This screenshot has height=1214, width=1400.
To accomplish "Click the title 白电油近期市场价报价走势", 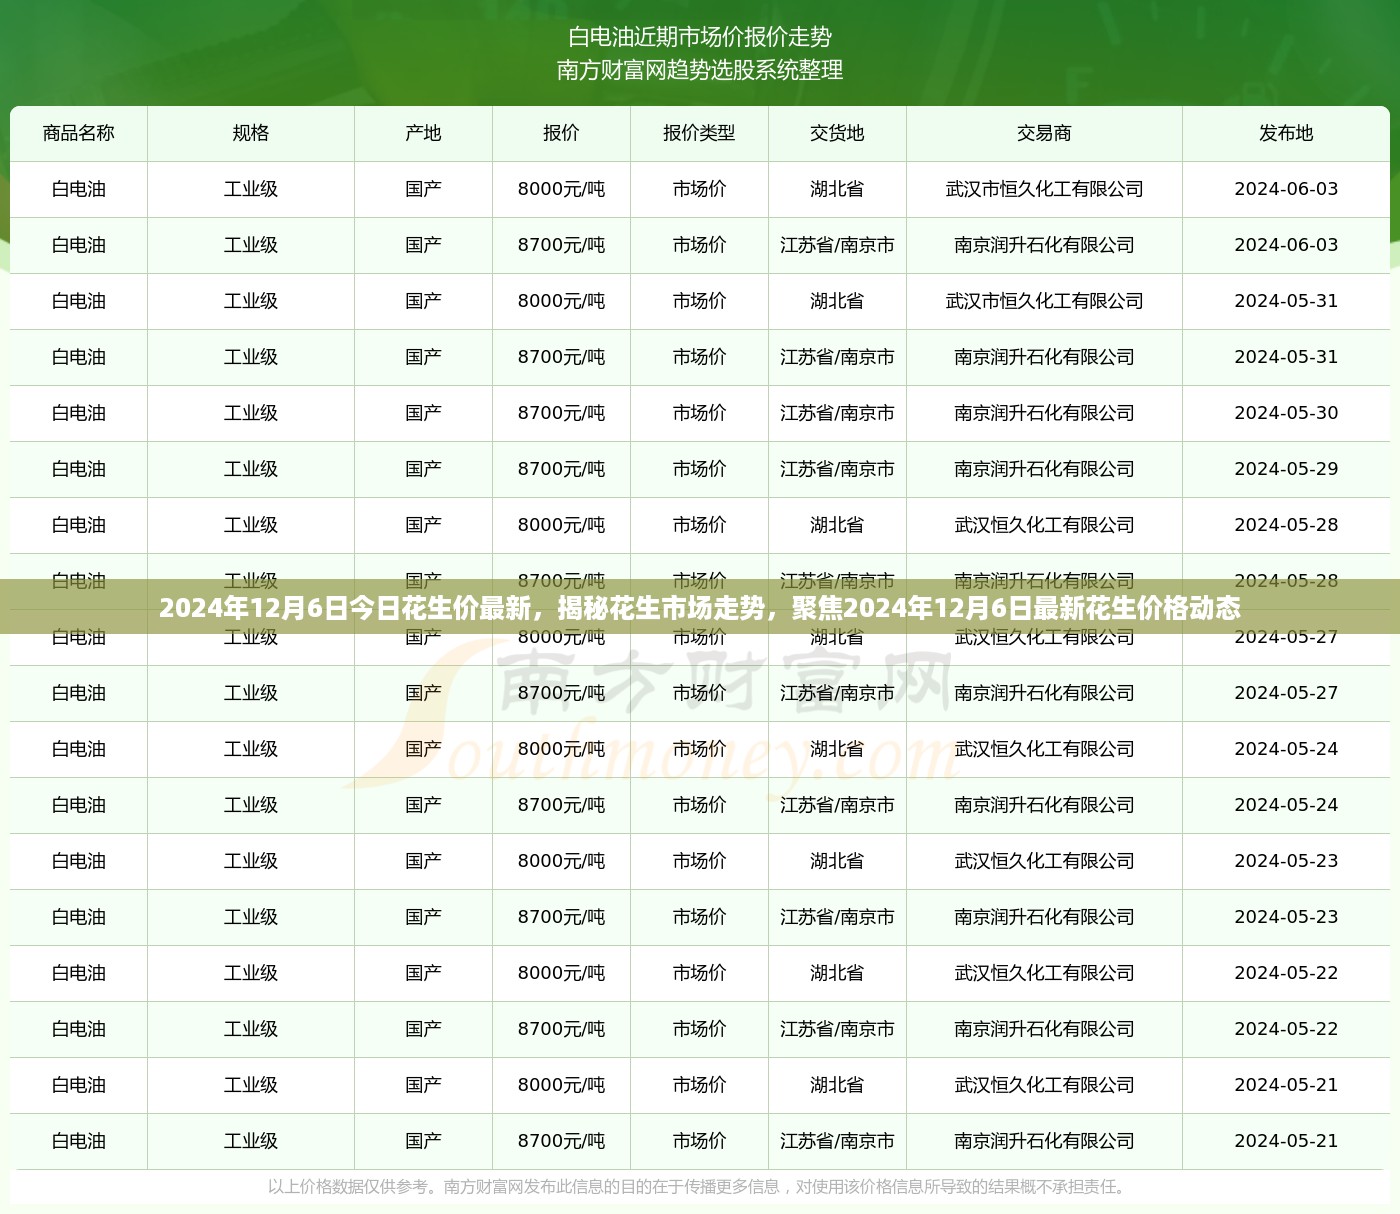I will (700, 37).
